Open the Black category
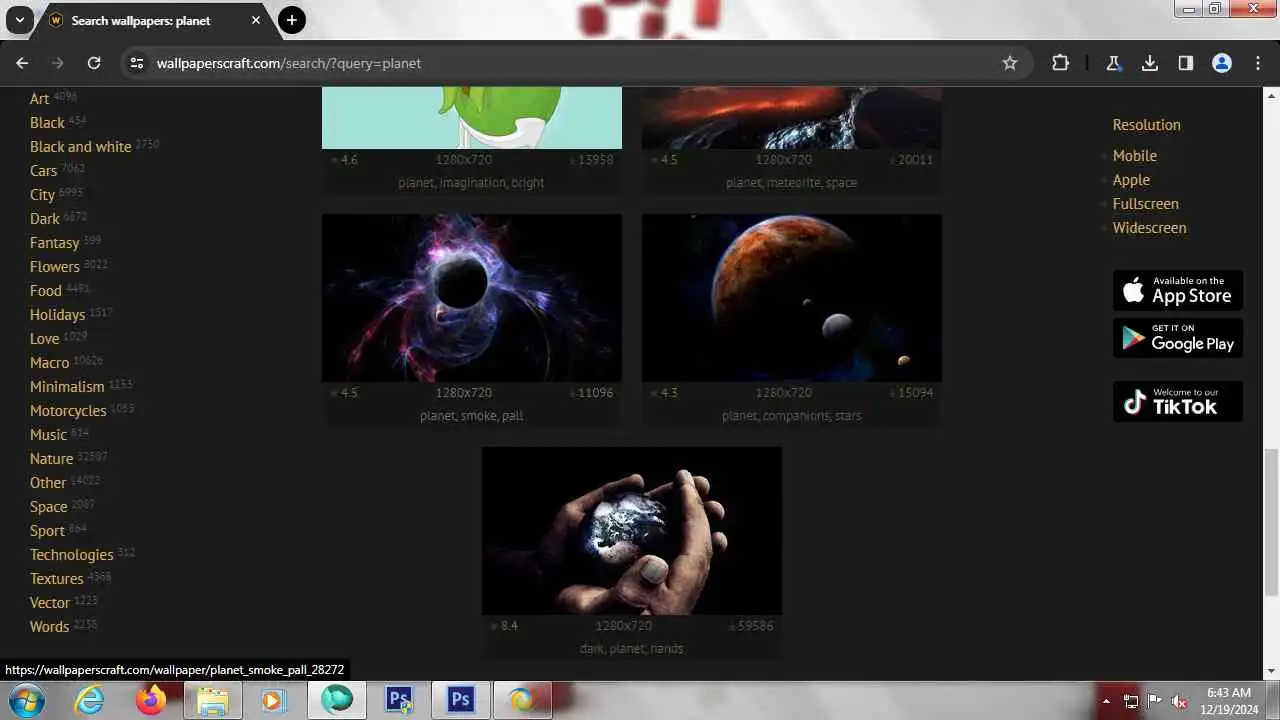 coord(47,122)
